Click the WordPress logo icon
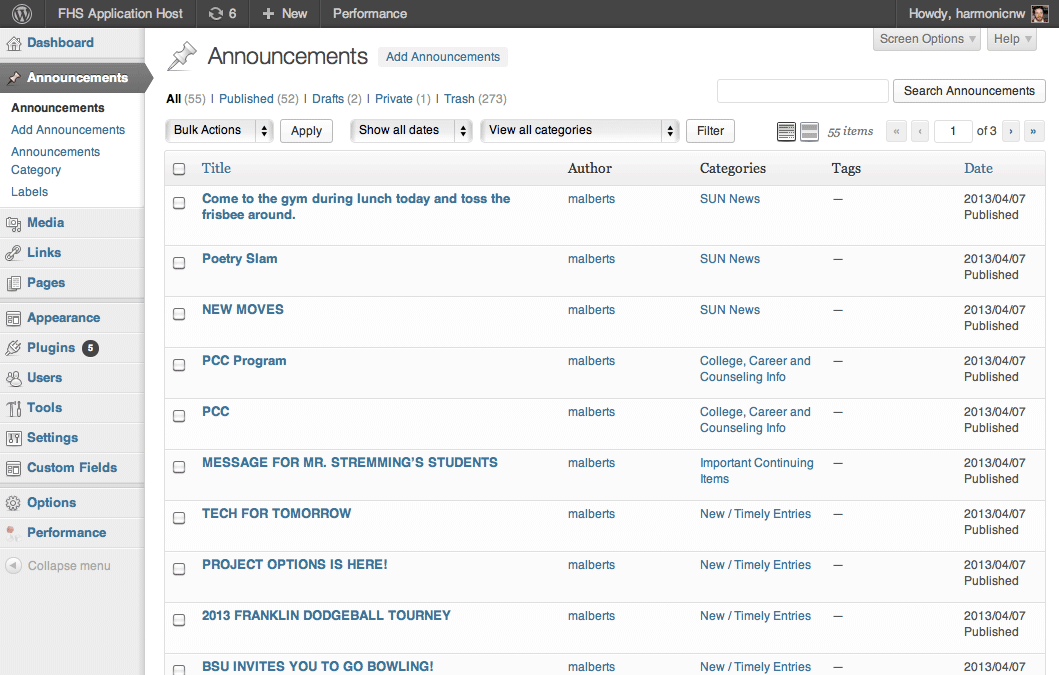The height and width of the screenshot is (675, 1059). [22, 14]
